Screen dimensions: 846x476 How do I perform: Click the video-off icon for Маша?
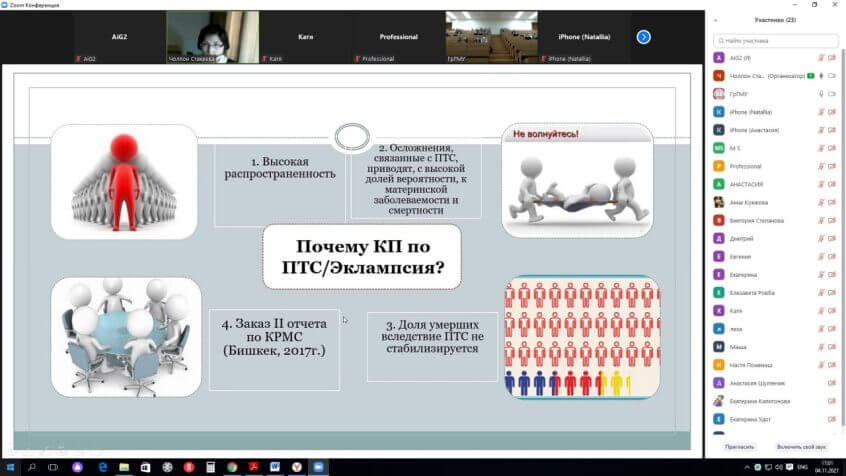(x=832, y=346)
